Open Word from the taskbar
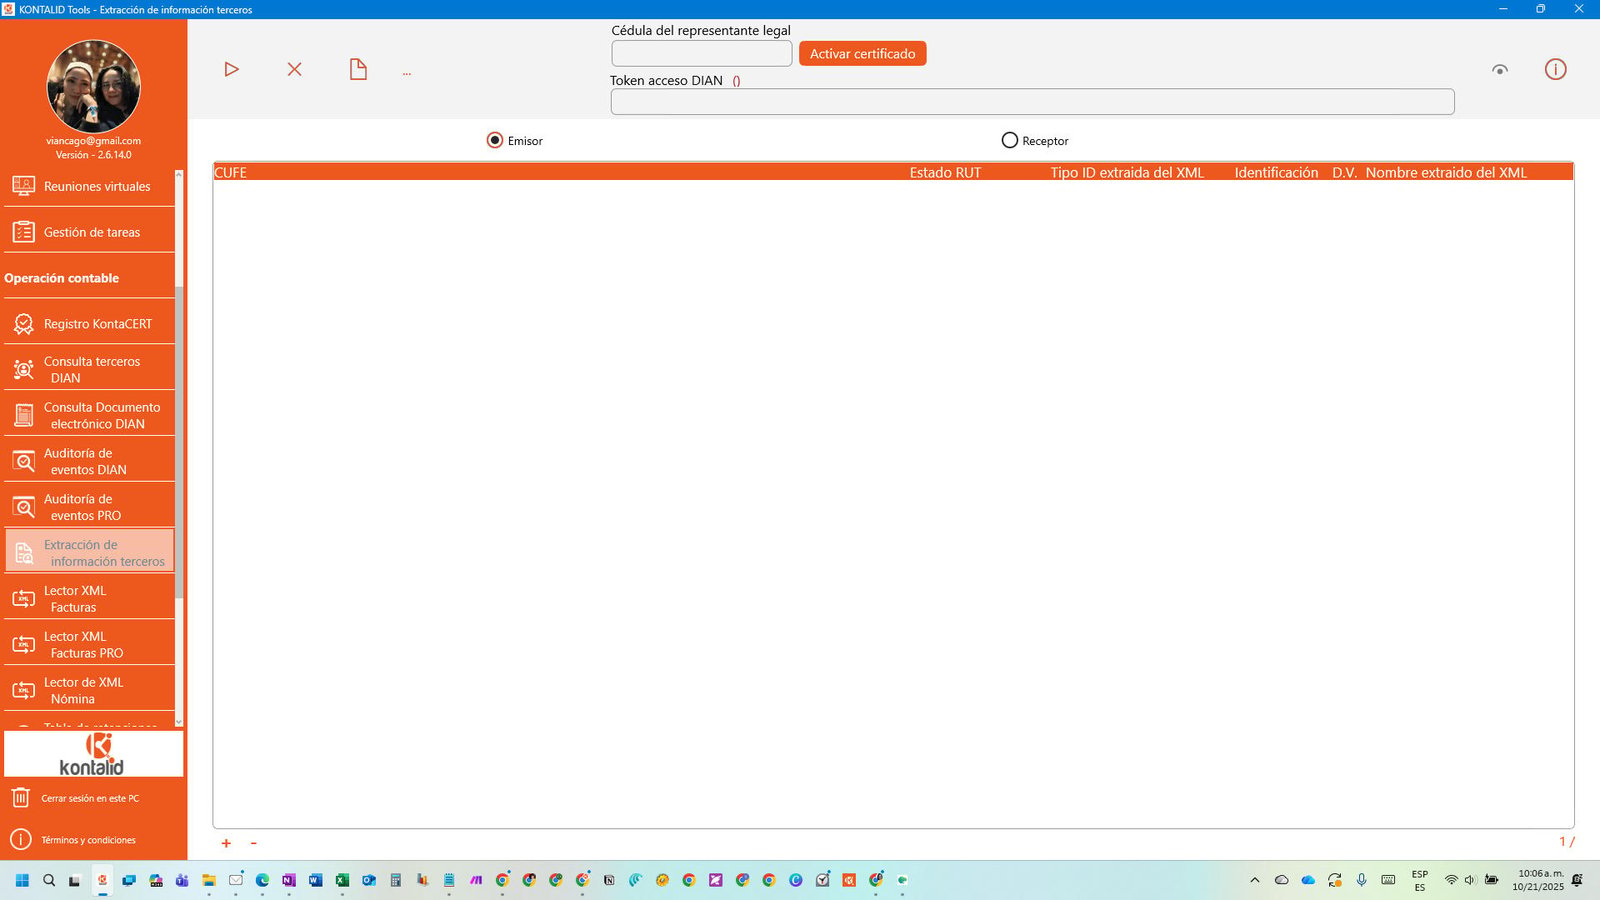 click(315, 880)
